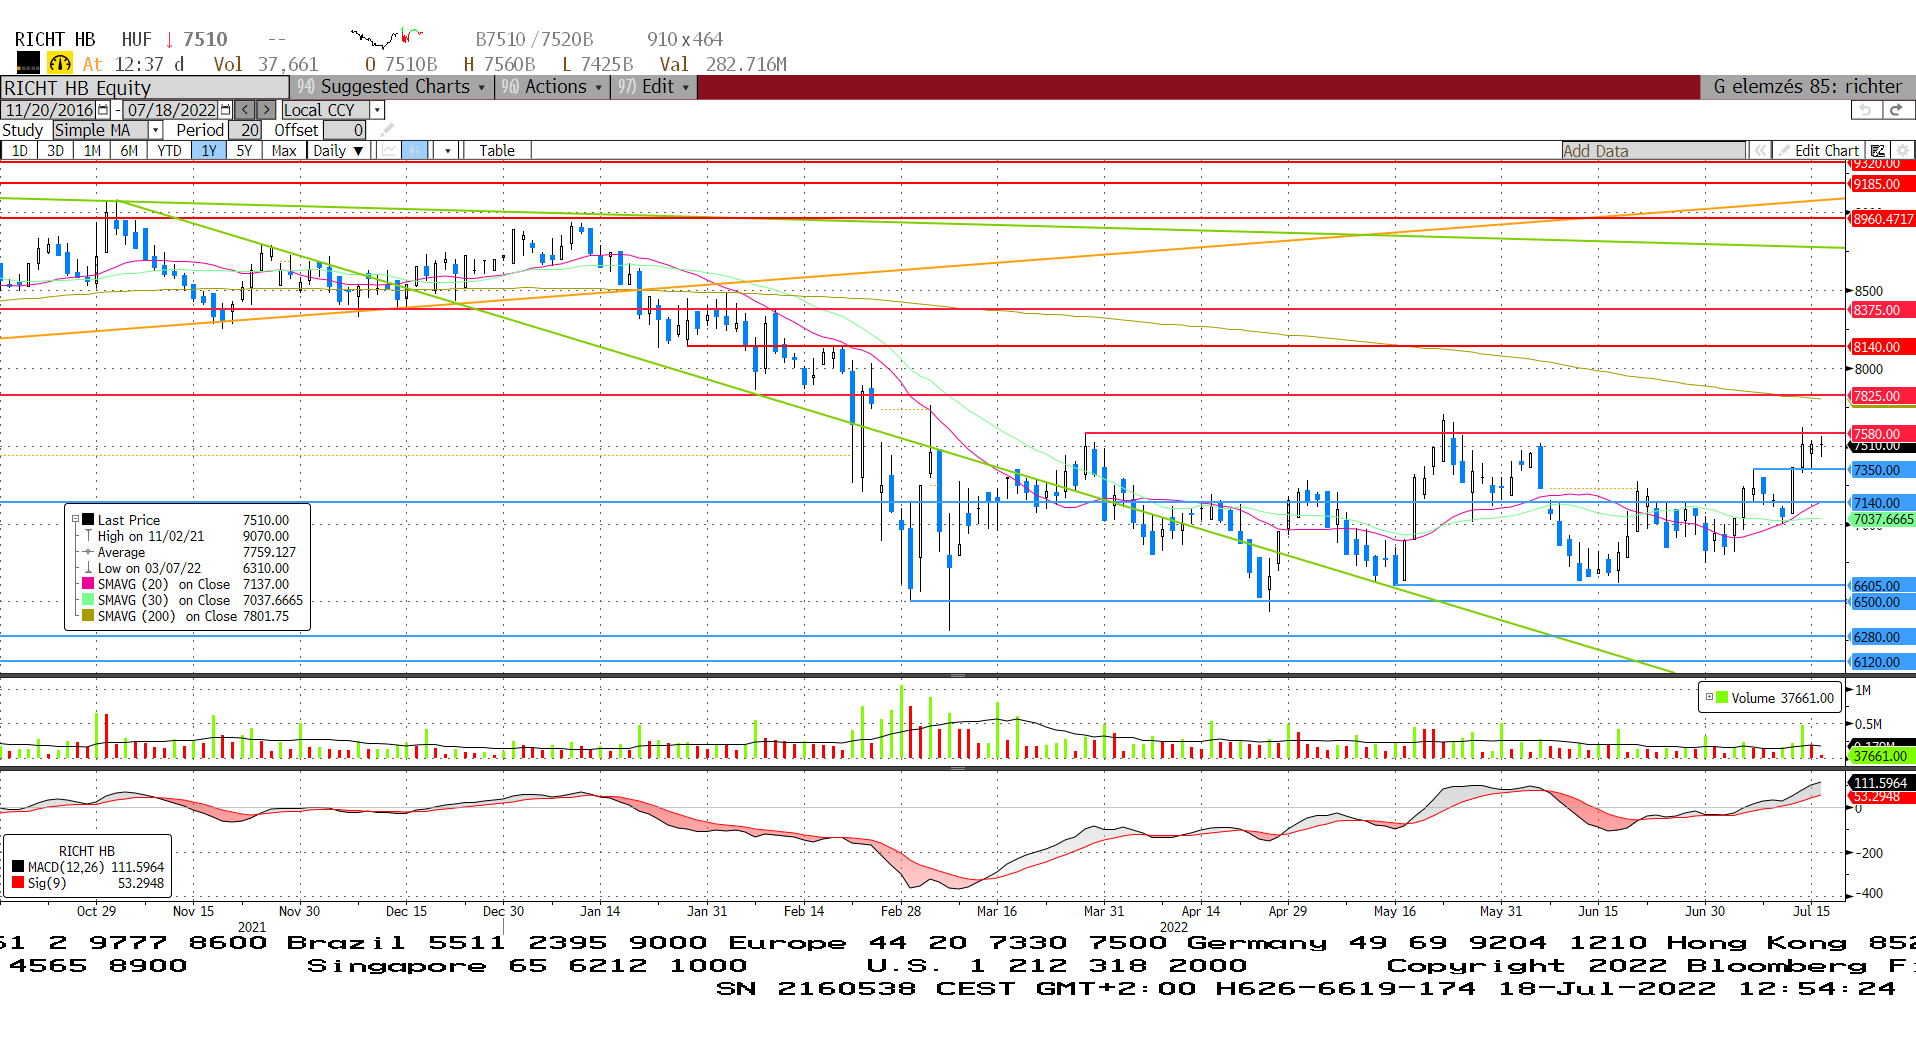Click the pencil icon beside Offset field
The image size is (1916, 1044).
388,130
